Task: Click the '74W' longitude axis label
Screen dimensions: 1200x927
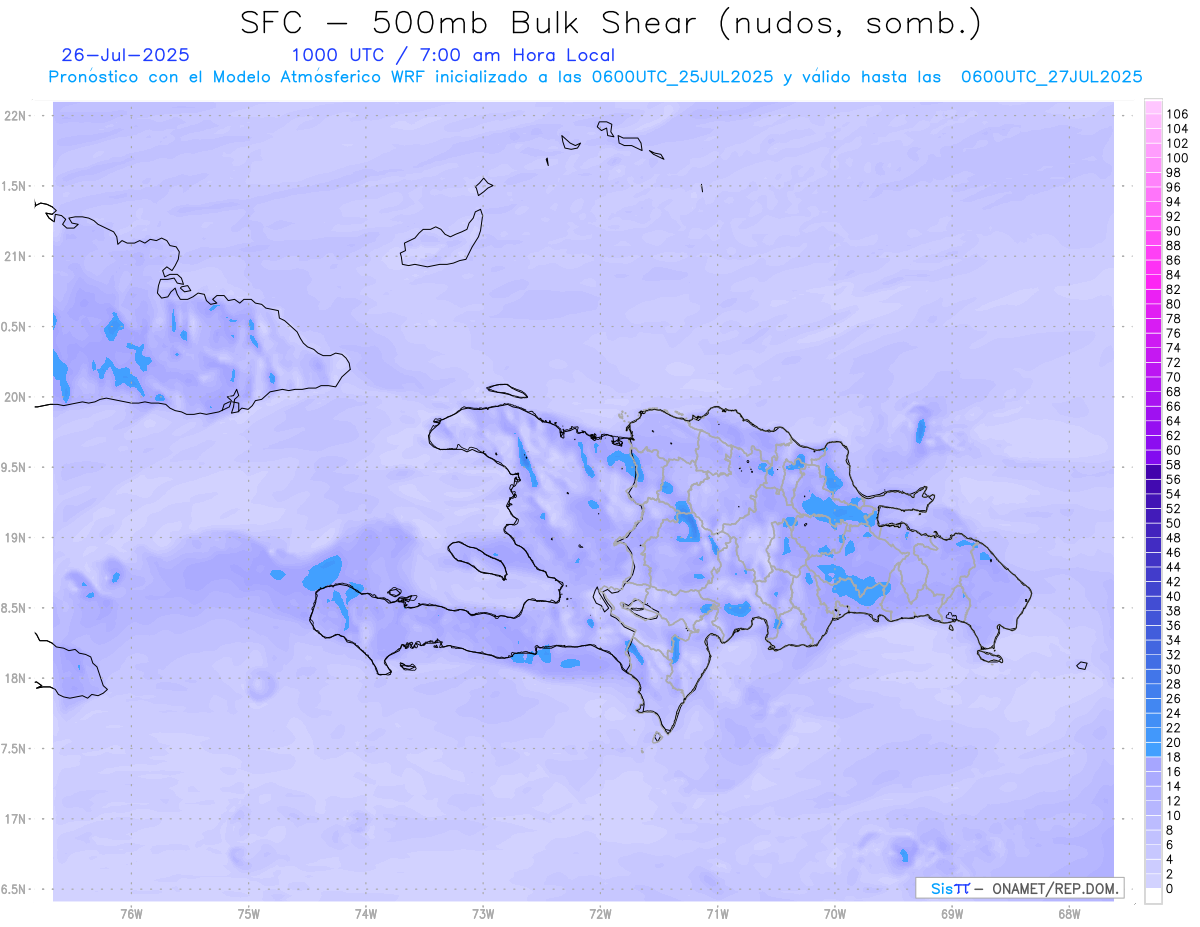Action: pyautogui.click(x=365, y=913)
